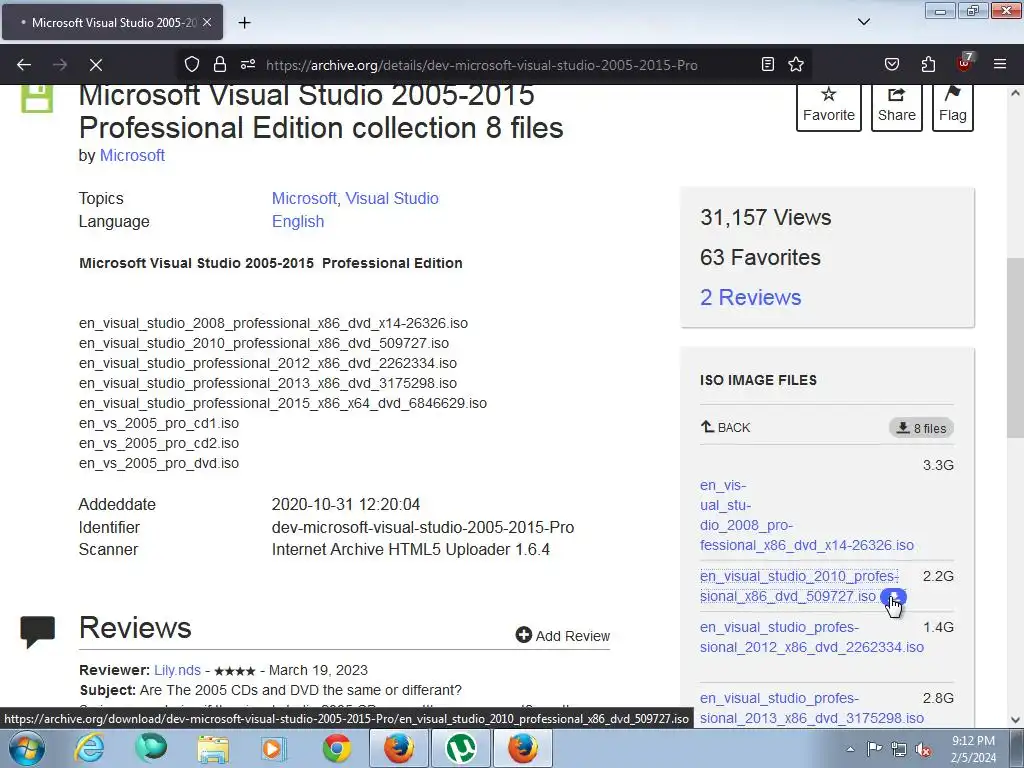Add Review for this item

pyautogui.click(x=562, y=635)
